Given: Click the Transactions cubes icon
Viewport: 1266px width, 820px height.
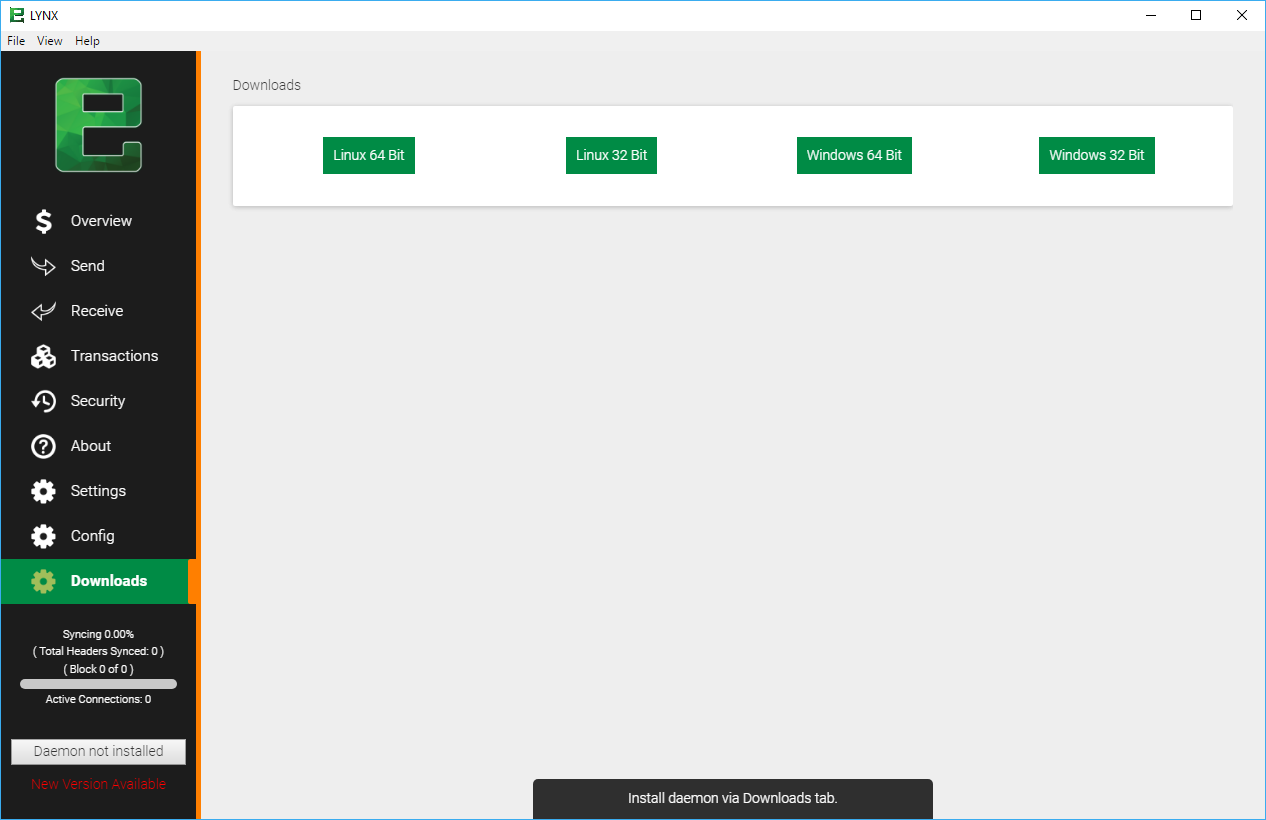Looking at the screenshot, I should [x=43, y=356].
